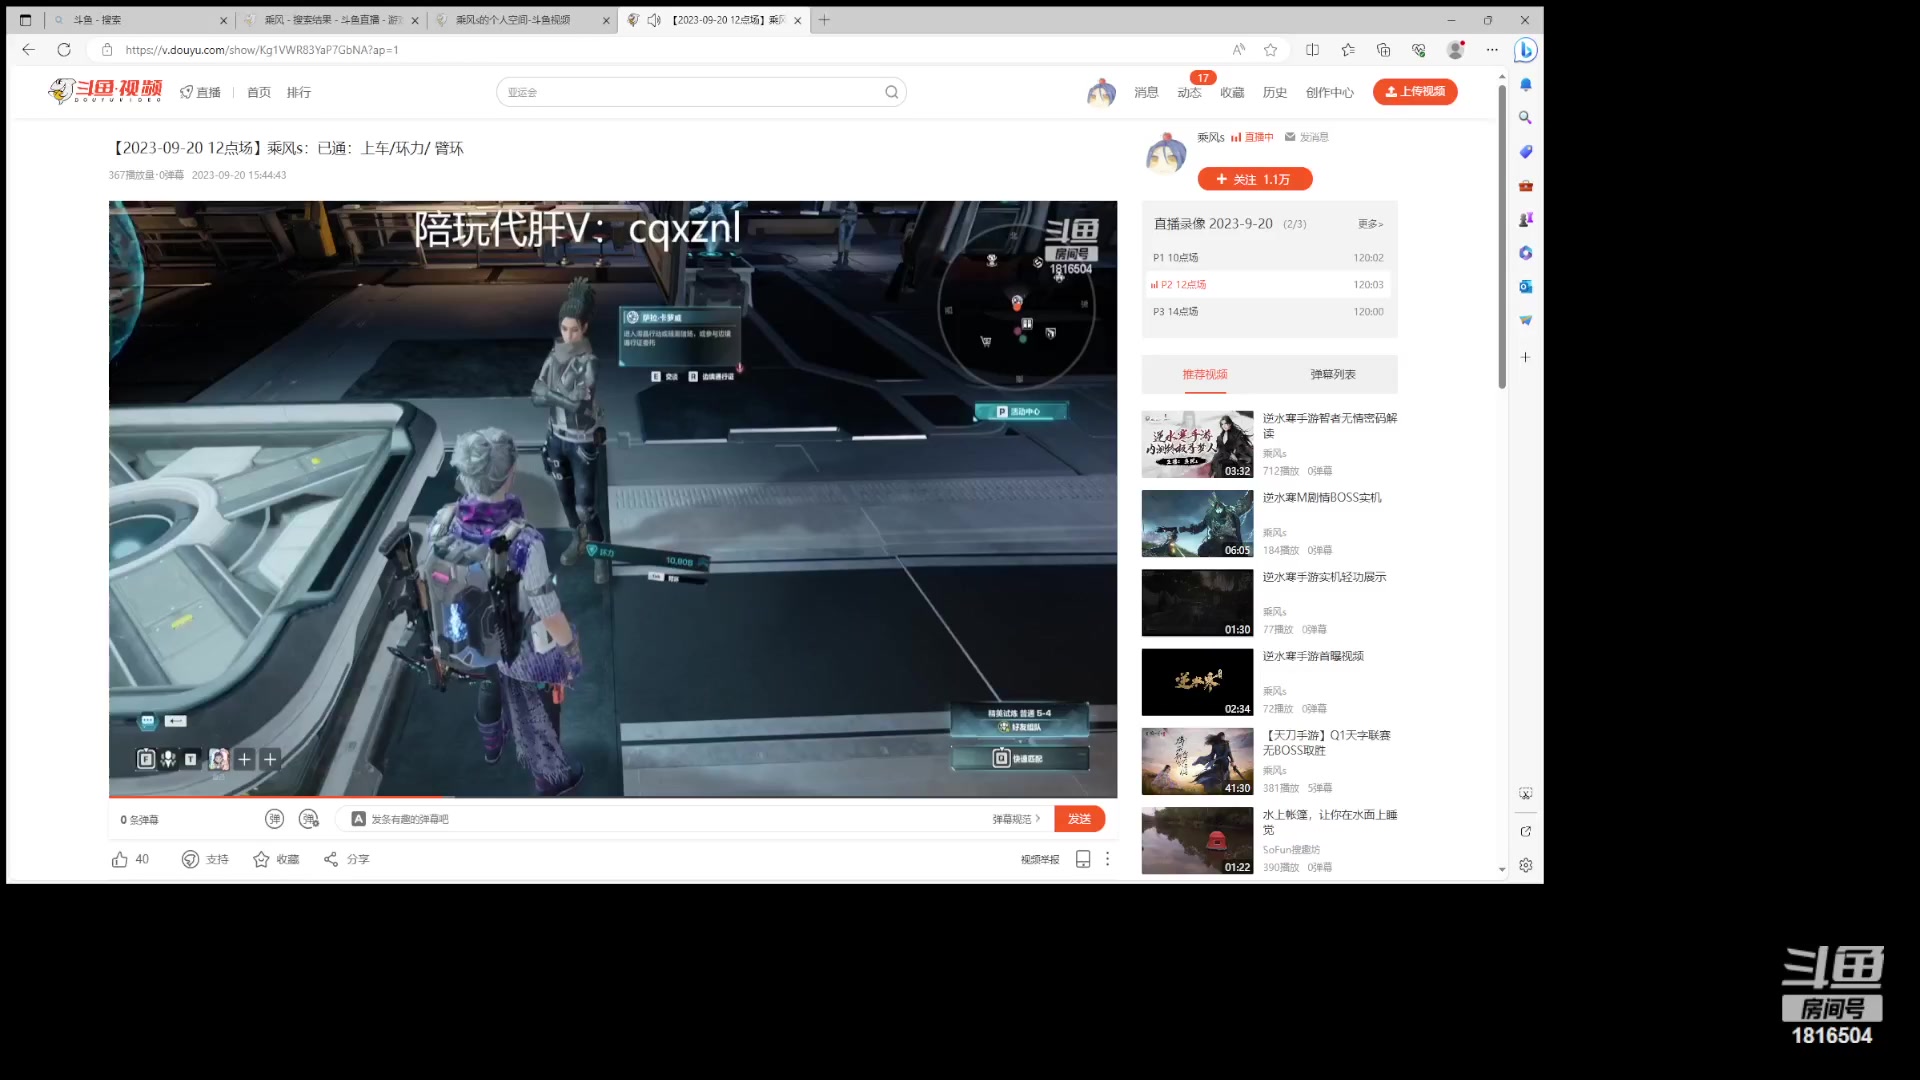Screen dimensions: 1920x1080
Task: Play episode P3 14点场
Action: pos(1269,311)
